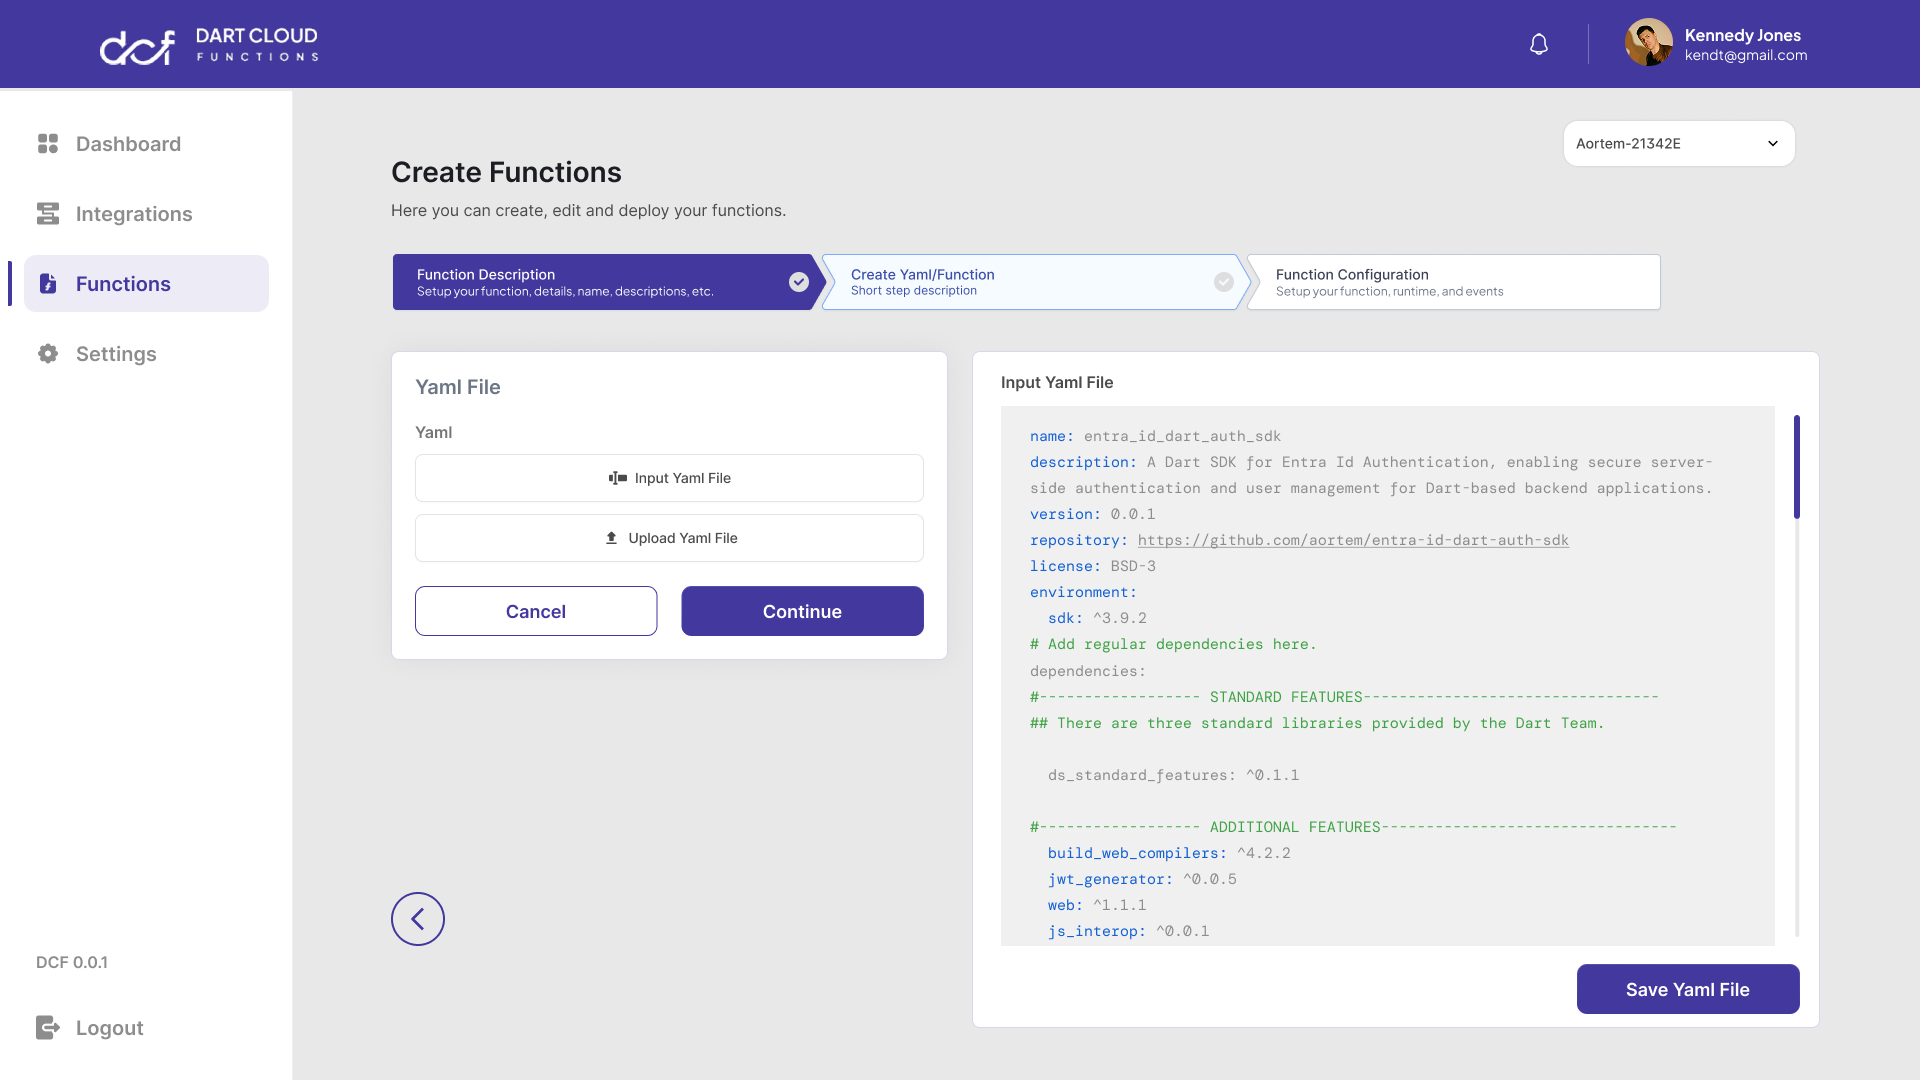Select the Function Description step
The width and height of the screenshot is (1920, 1080).
click(x=608, y=282)
